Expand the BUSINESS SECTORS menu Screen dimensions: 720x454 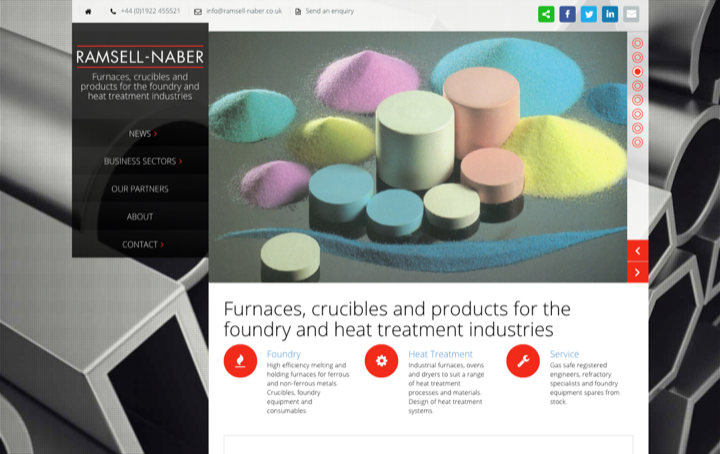point(140,161)
